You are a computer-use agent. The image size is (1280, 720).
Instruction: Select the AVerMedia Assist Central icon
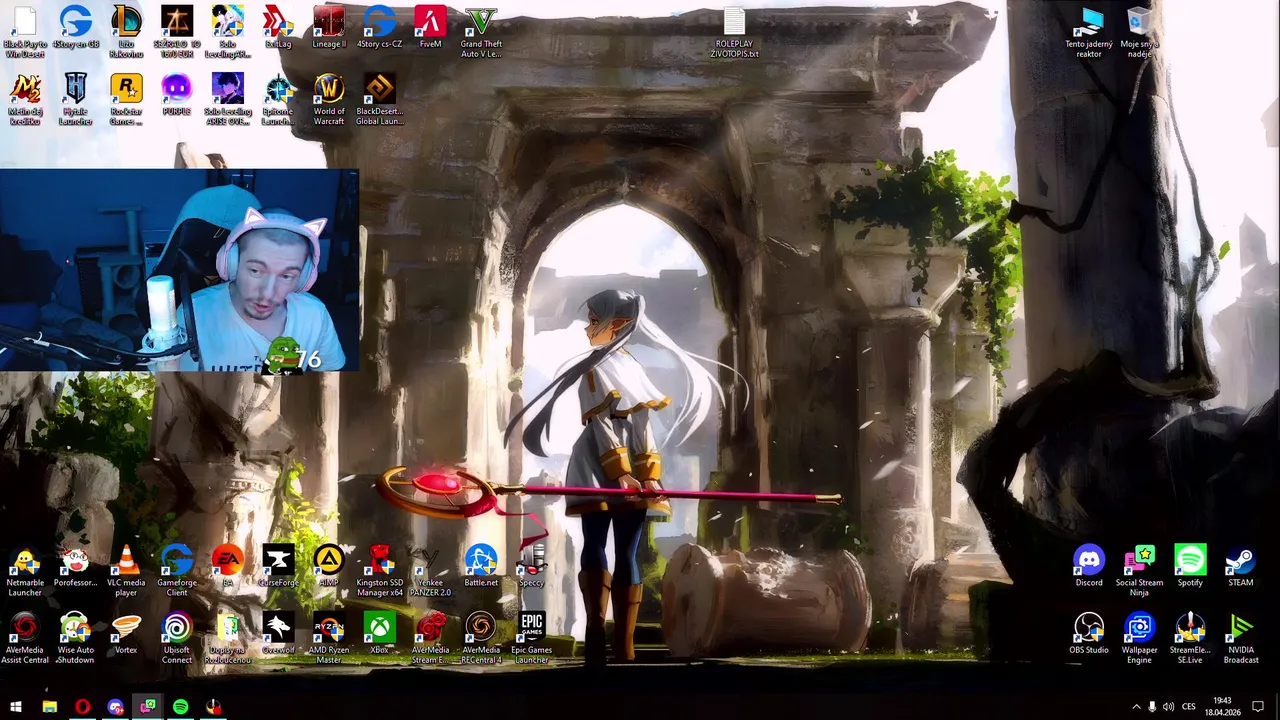25,639
